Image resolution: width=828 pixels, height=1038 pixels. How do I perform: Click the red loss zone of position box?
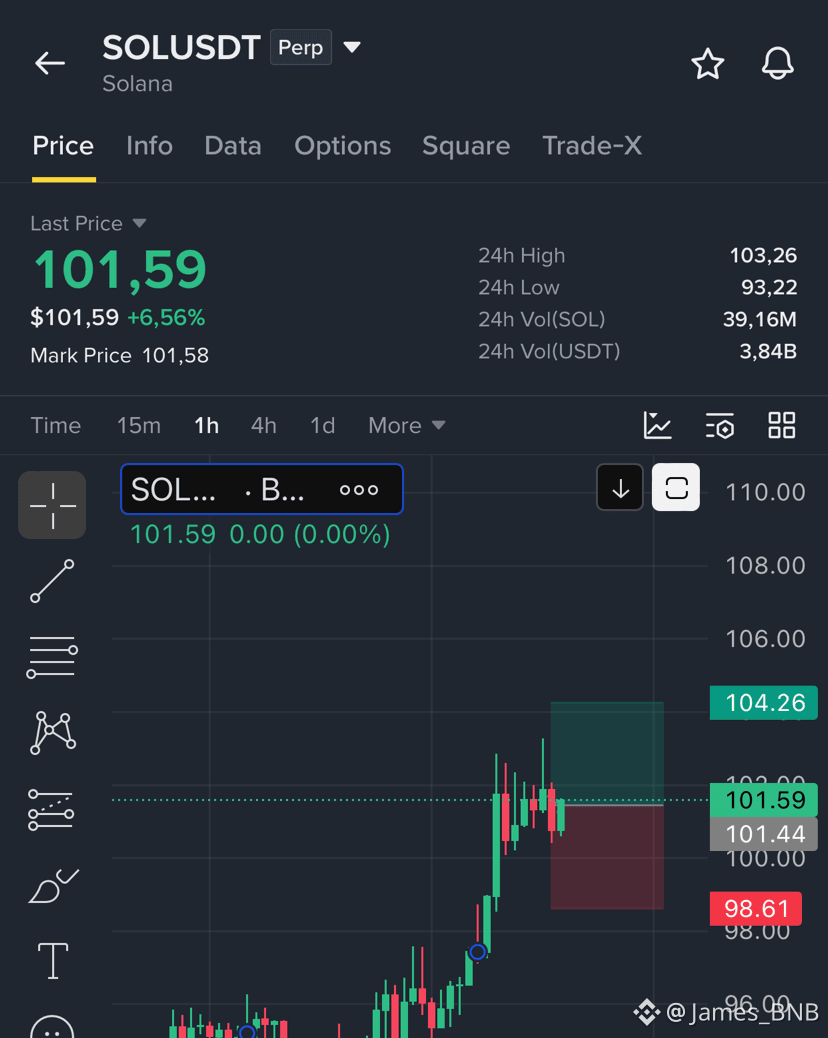(x=607, y=857)
